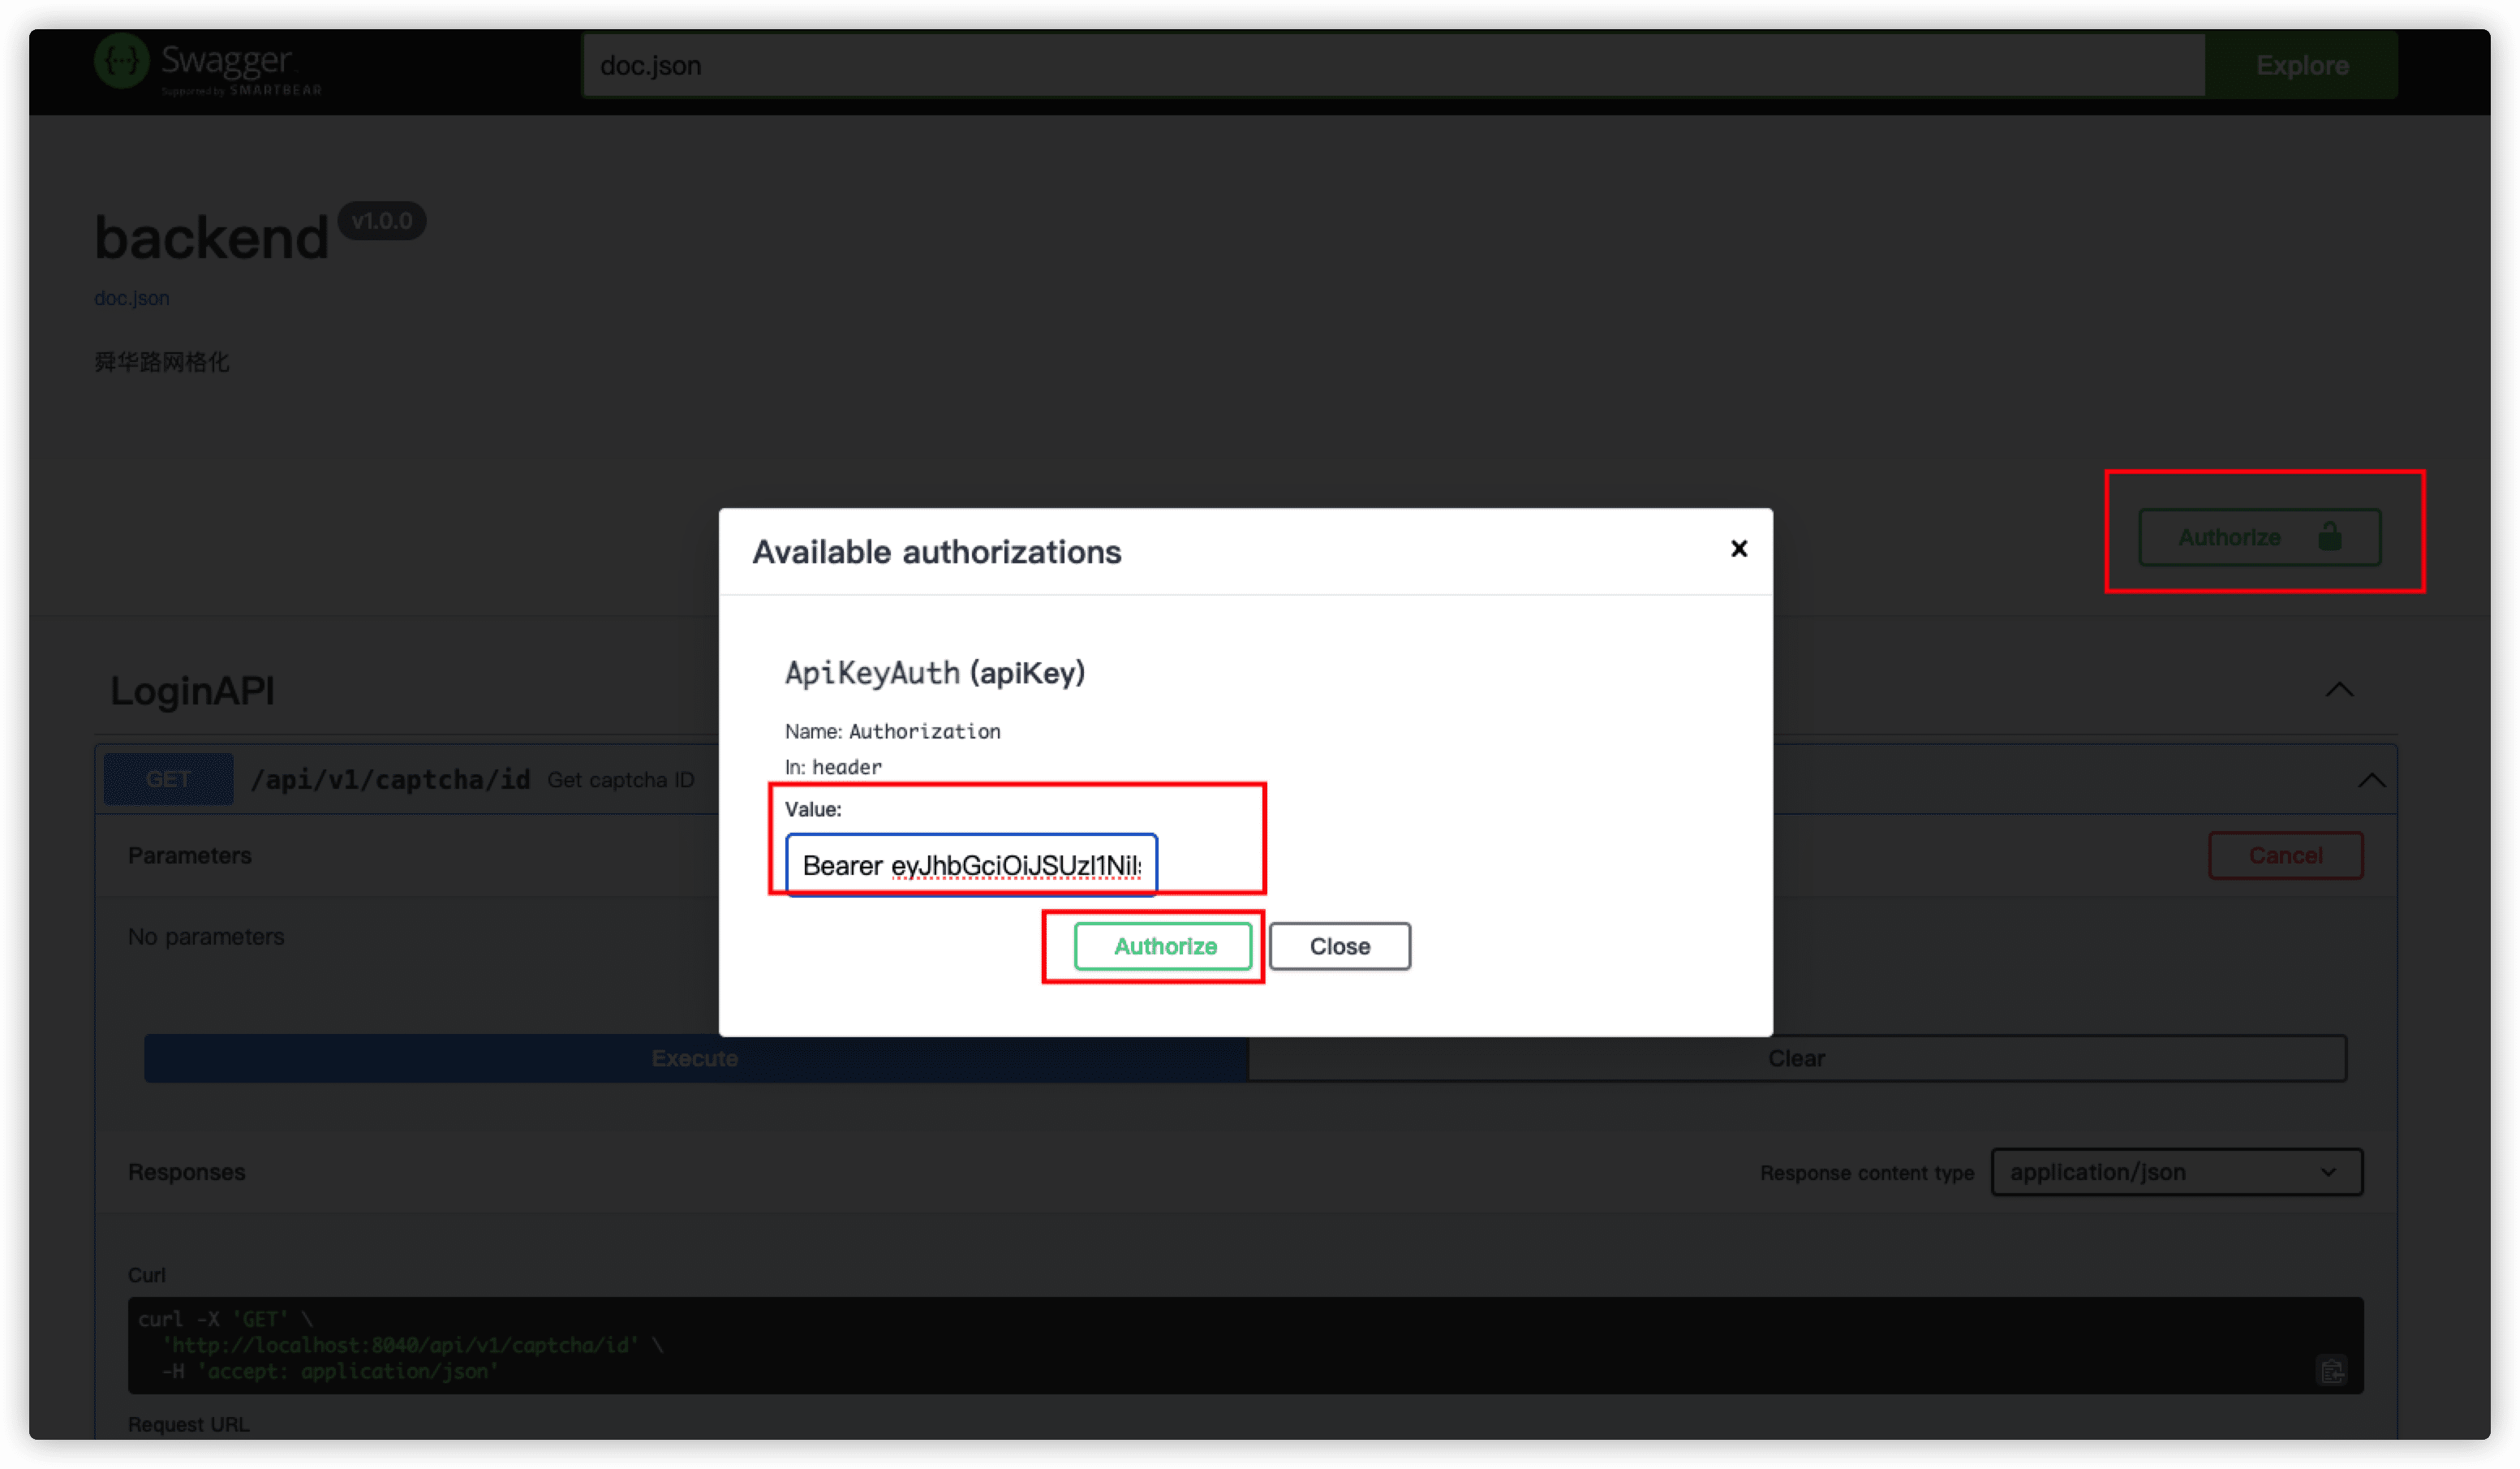Close the authorizations dialog with X
2520x1469 pixels.
tap(1738, 549)
